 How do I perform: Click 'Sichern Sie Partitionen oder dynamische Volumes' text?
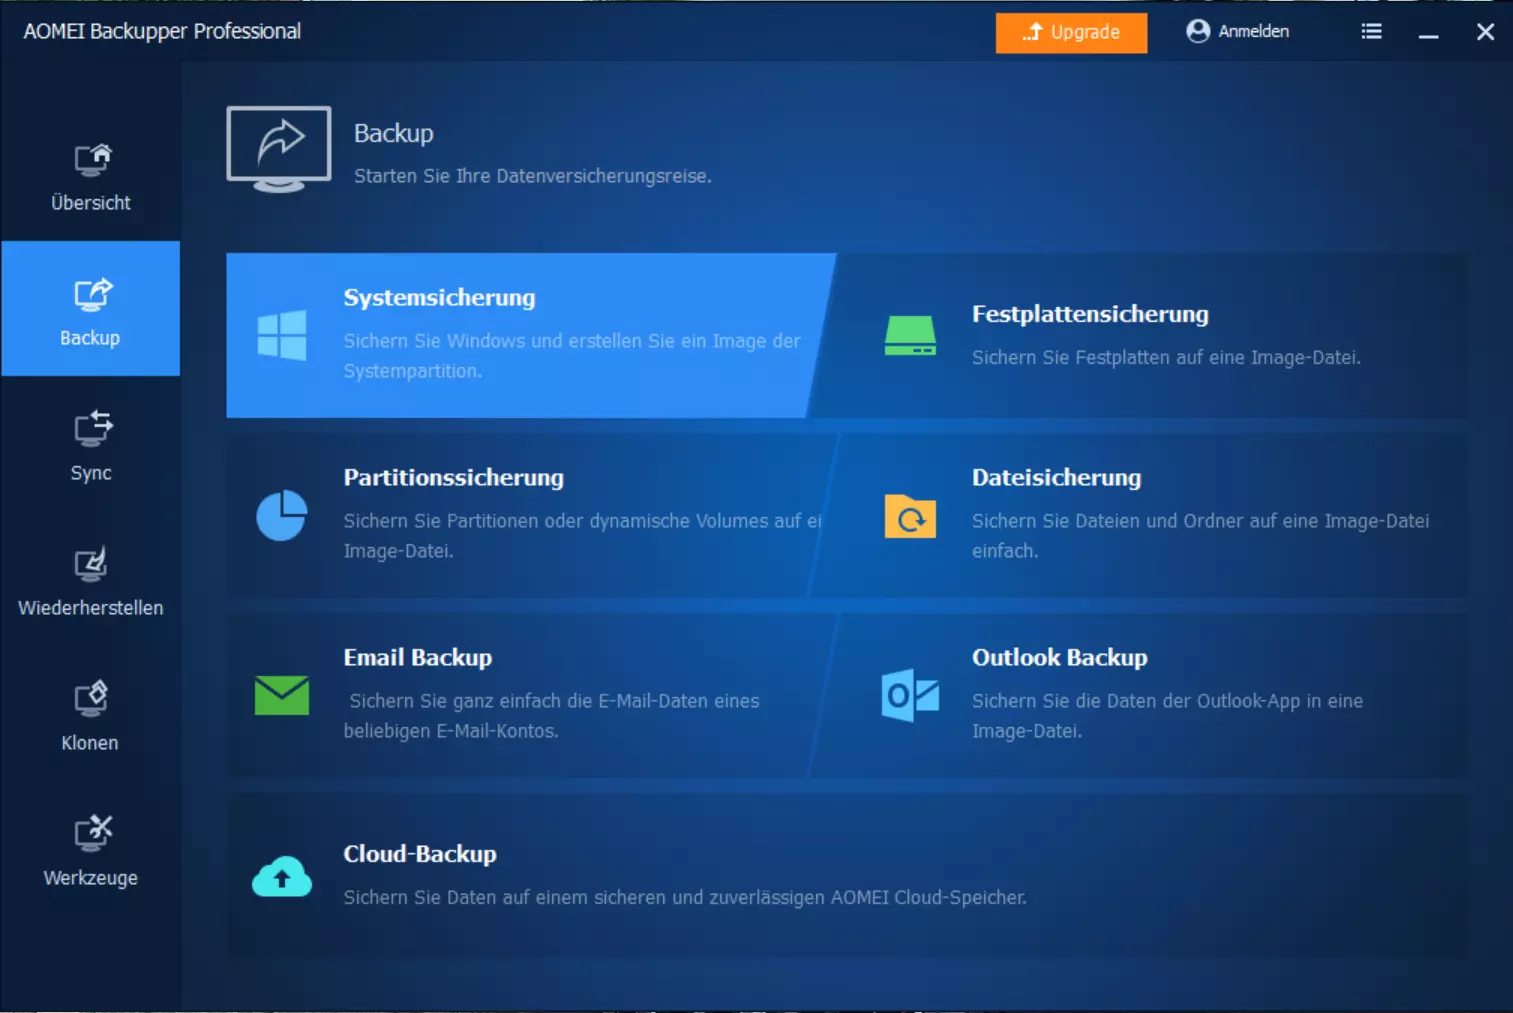(x=582, y=536)
